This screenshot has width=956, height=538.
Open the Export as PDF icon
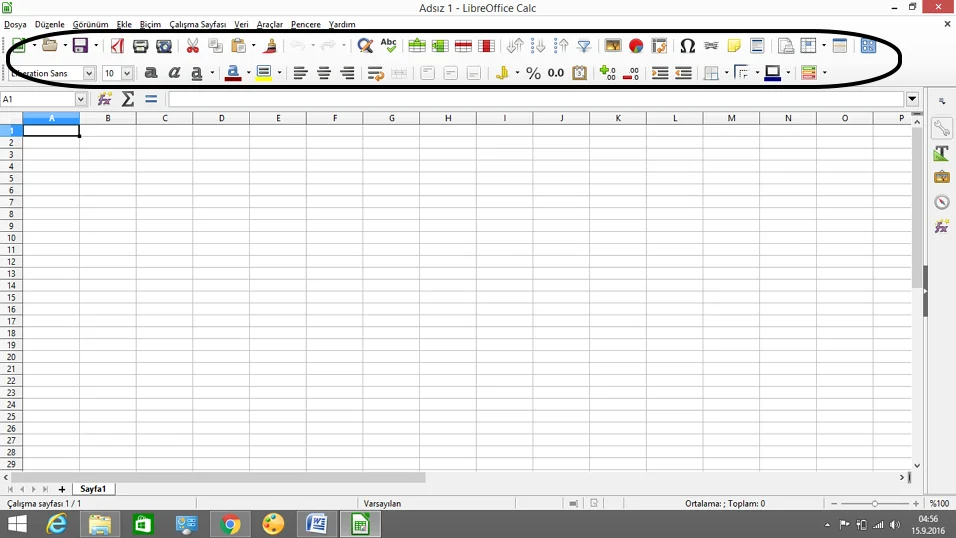coord(117,45)
